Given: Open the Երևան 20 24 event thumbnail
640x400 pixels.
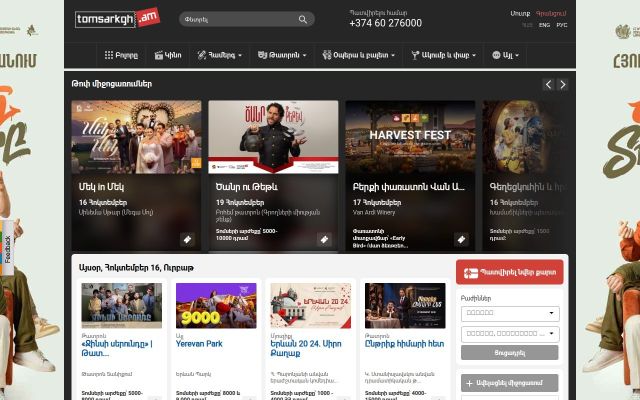Looking at the screenshot, I should [311, 306].
